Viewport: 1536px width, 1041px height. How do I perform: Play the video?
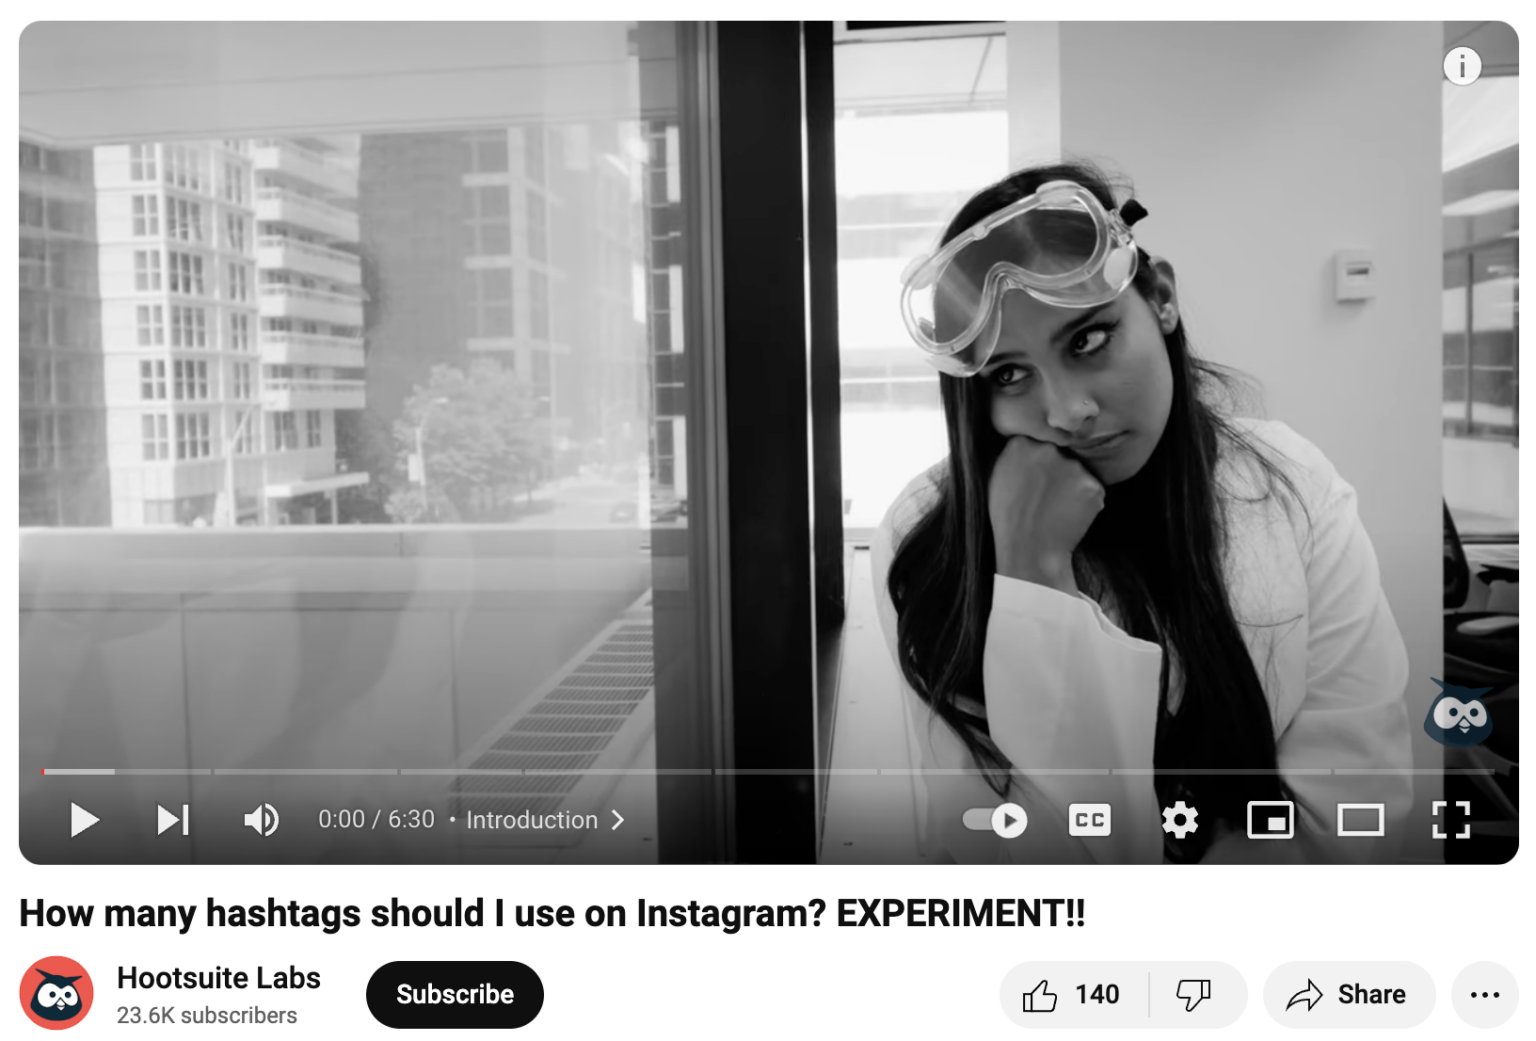tap(85, 820)
